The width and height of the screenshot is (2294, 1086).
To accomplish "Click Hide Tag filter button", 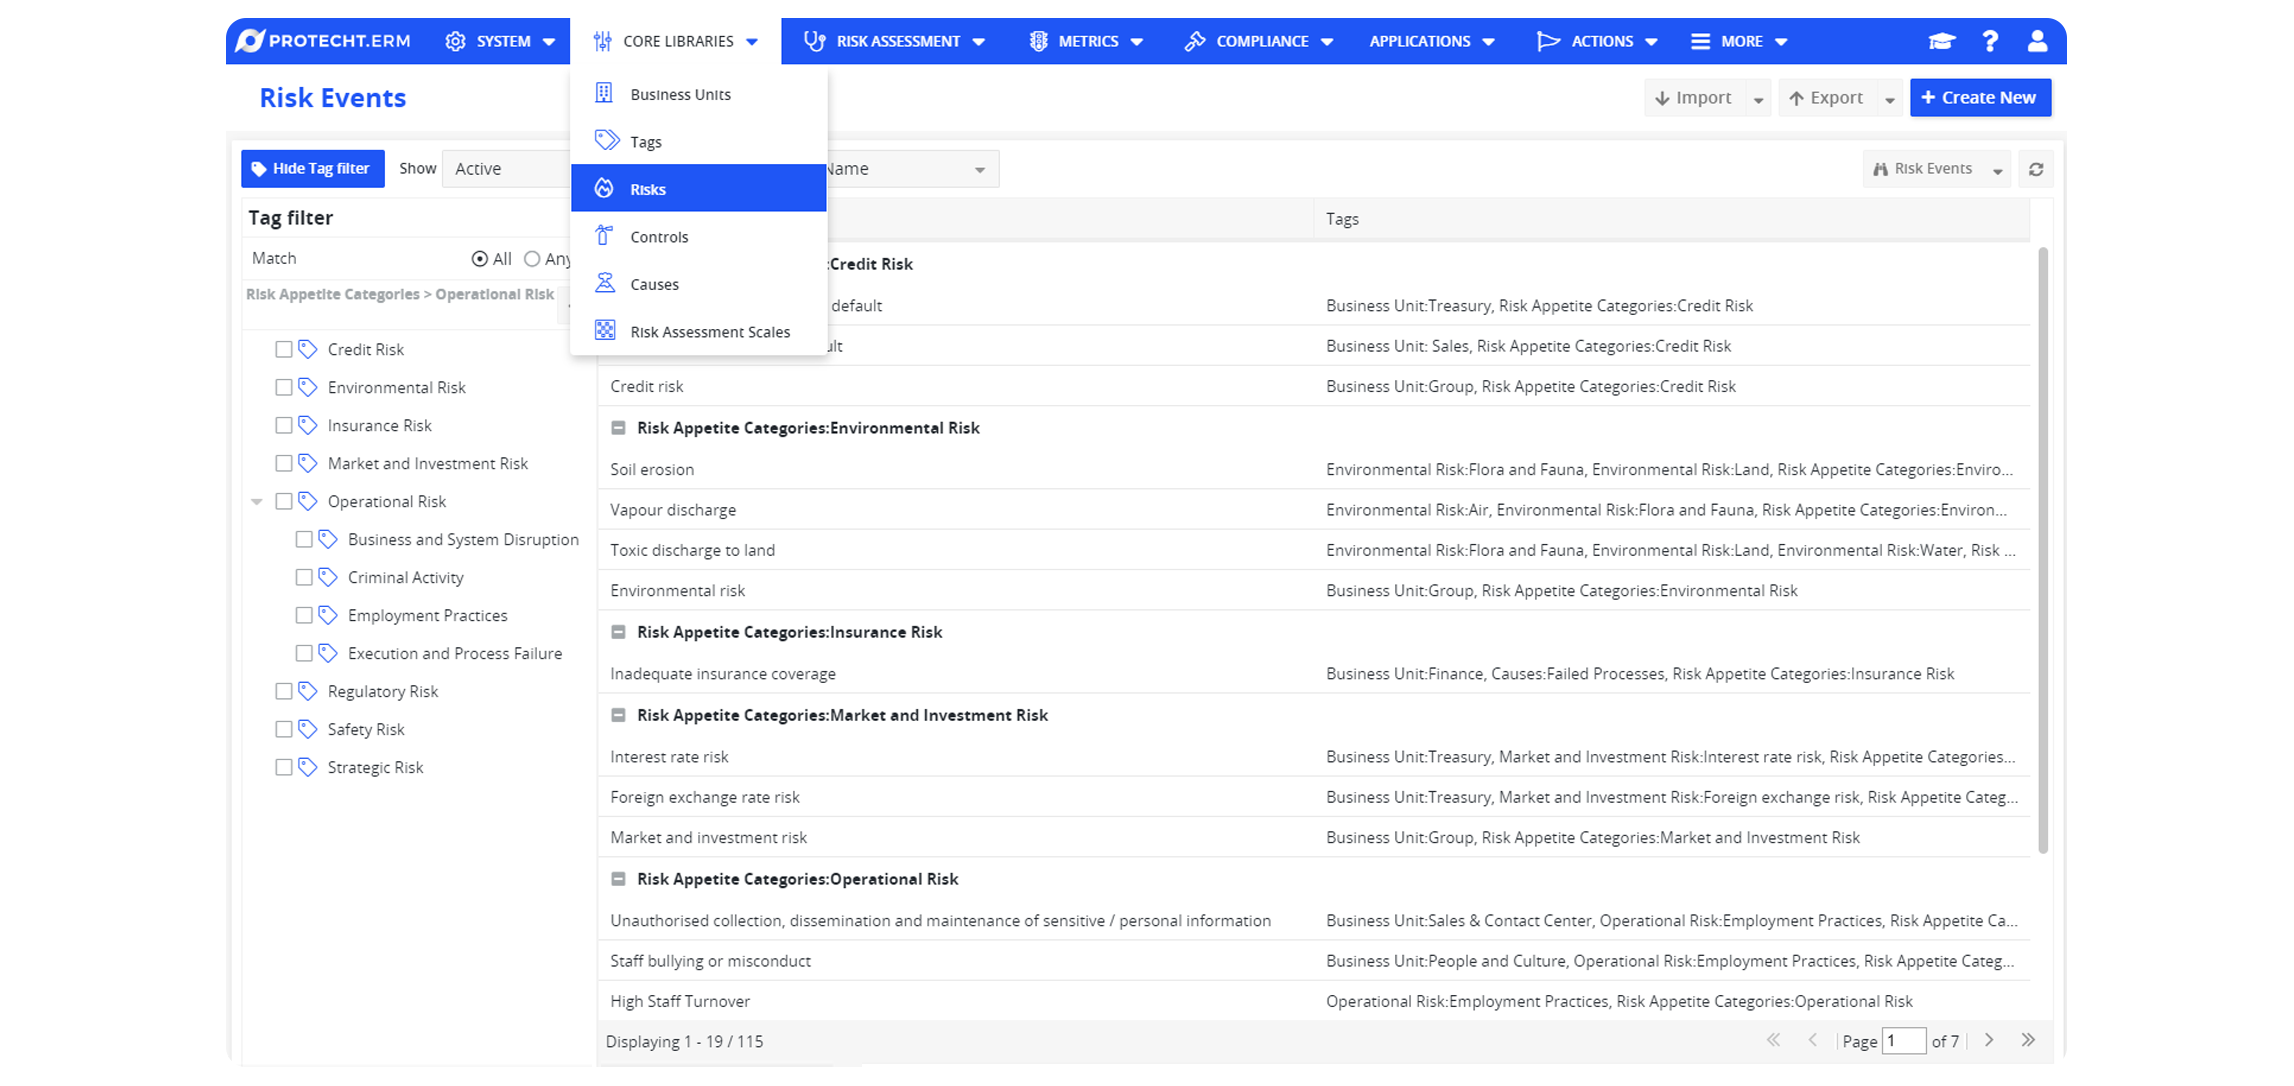I will [312, 169].
